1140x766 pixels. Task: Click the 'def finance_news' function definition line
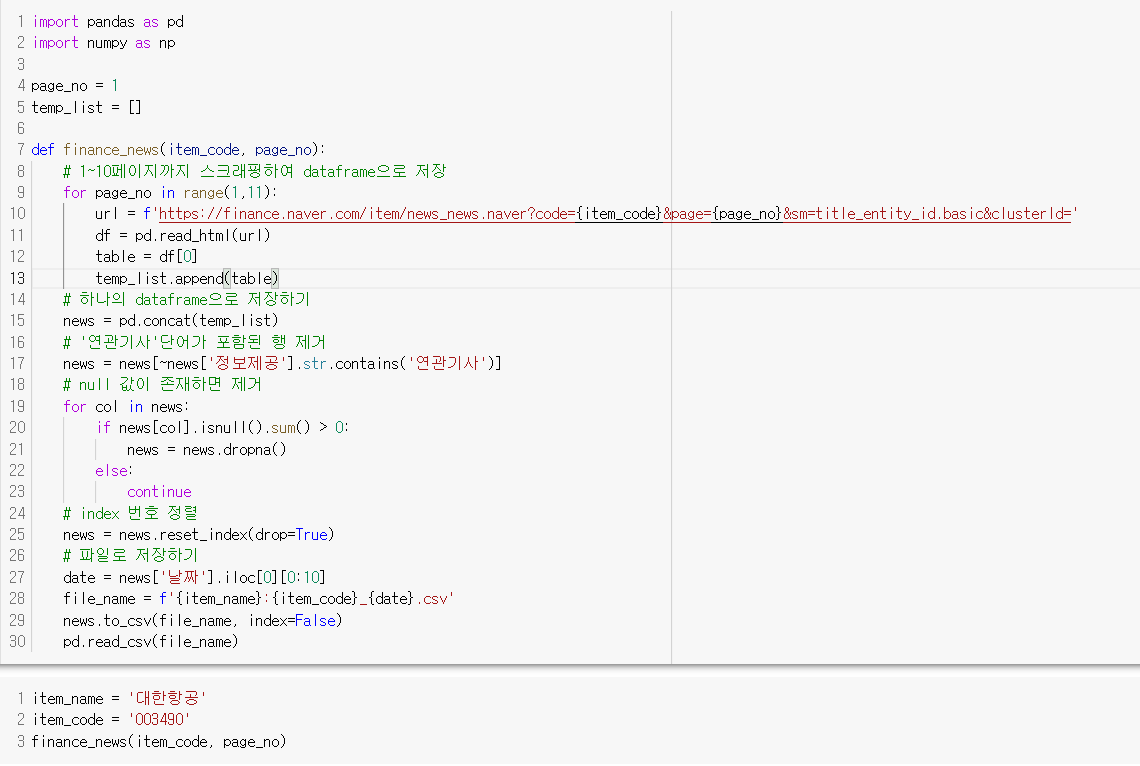[x=178, y=150]
